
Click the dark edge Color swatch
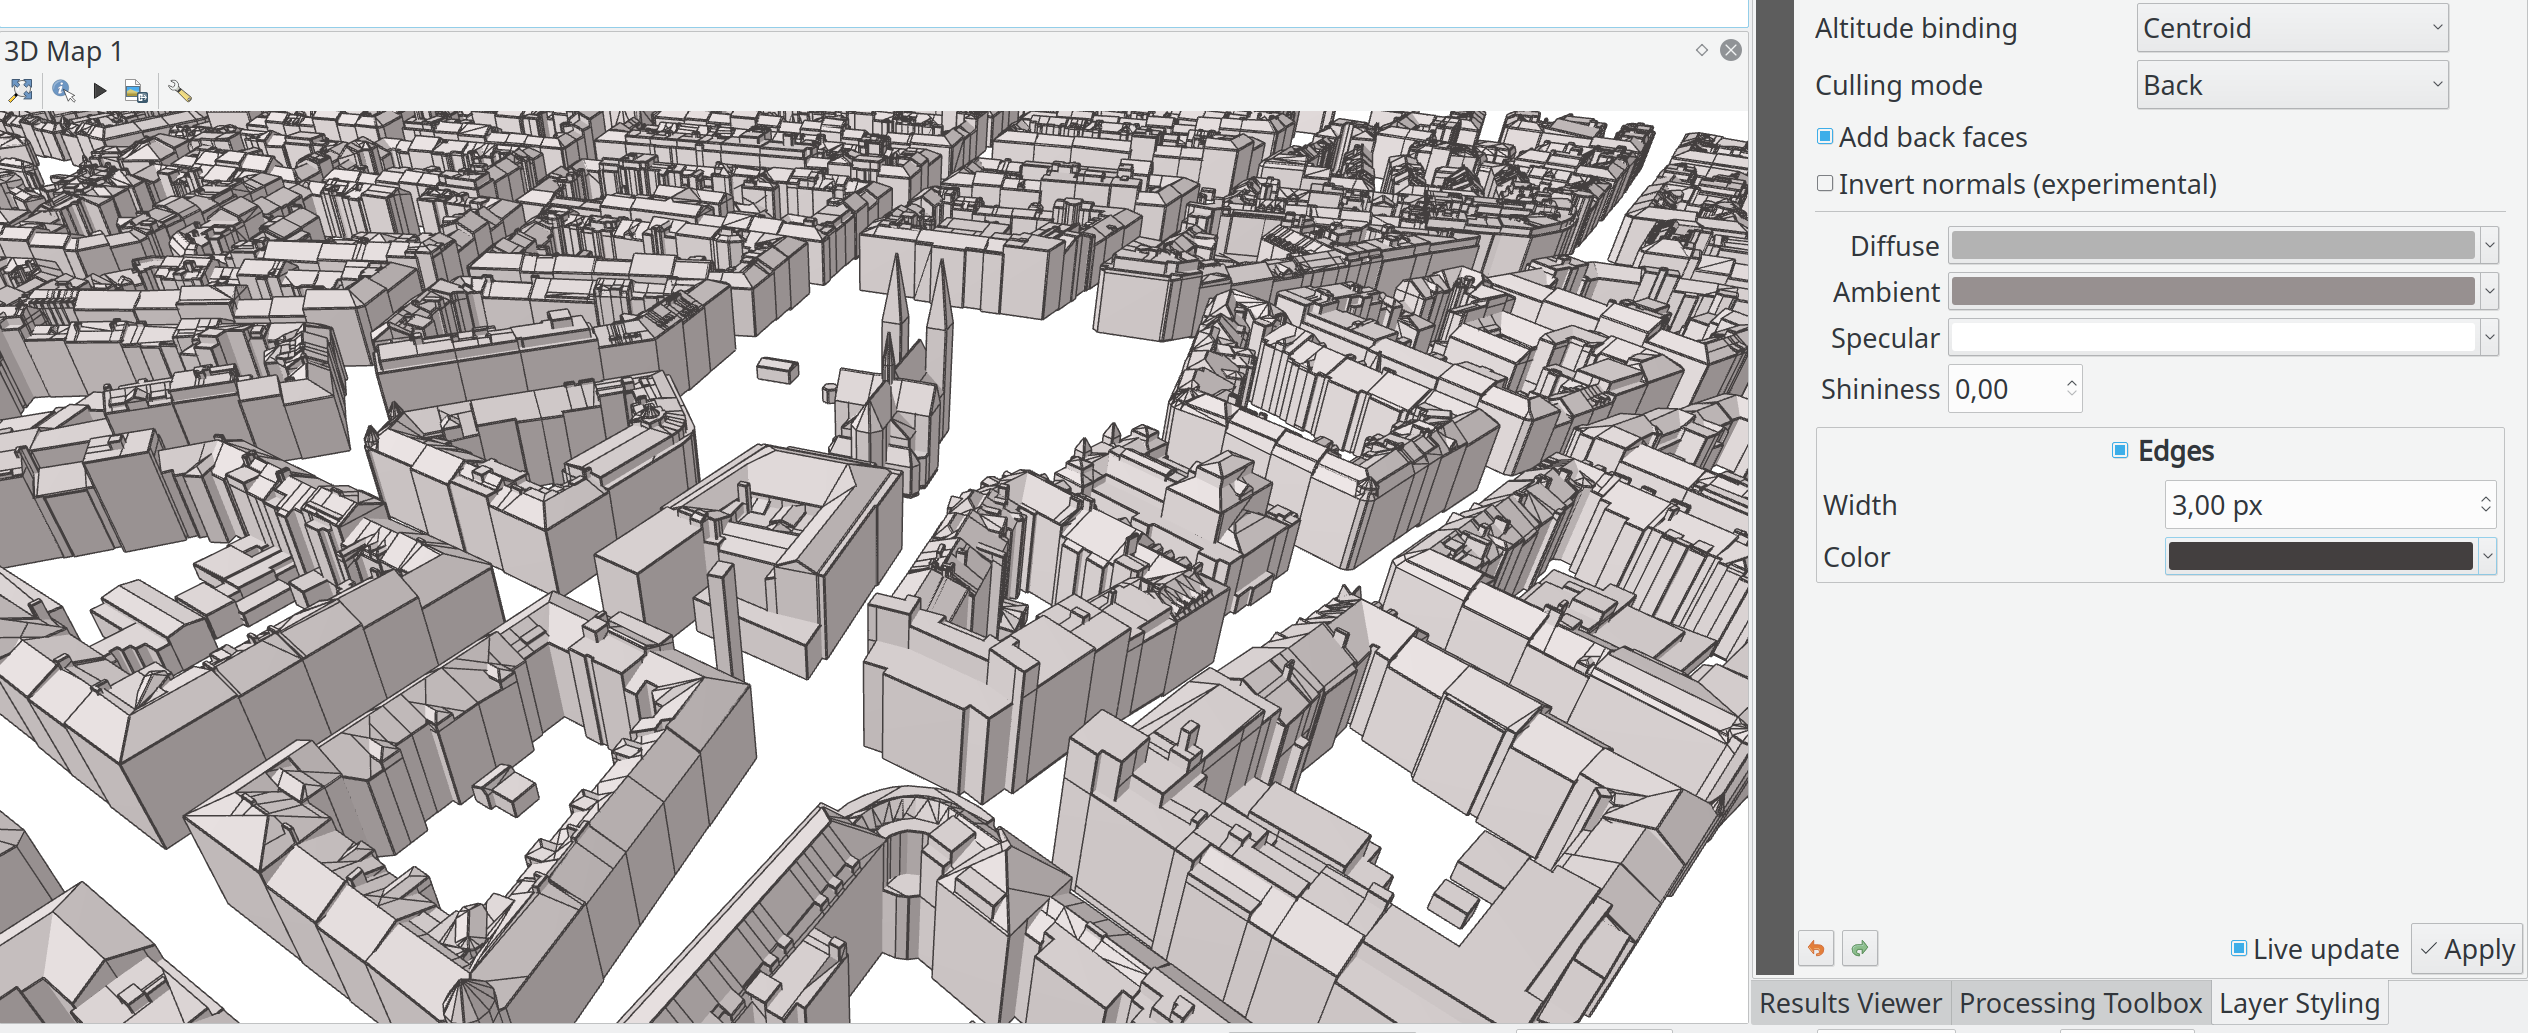click(x=2320, y=557)
